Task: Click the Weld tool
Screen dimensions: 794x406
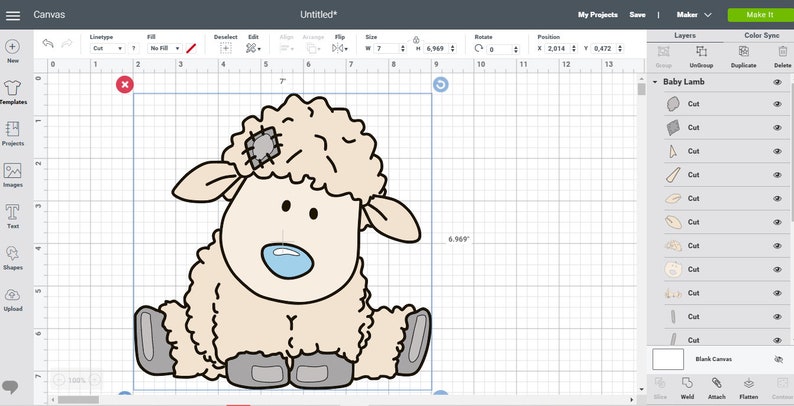Action: [687, 388]
